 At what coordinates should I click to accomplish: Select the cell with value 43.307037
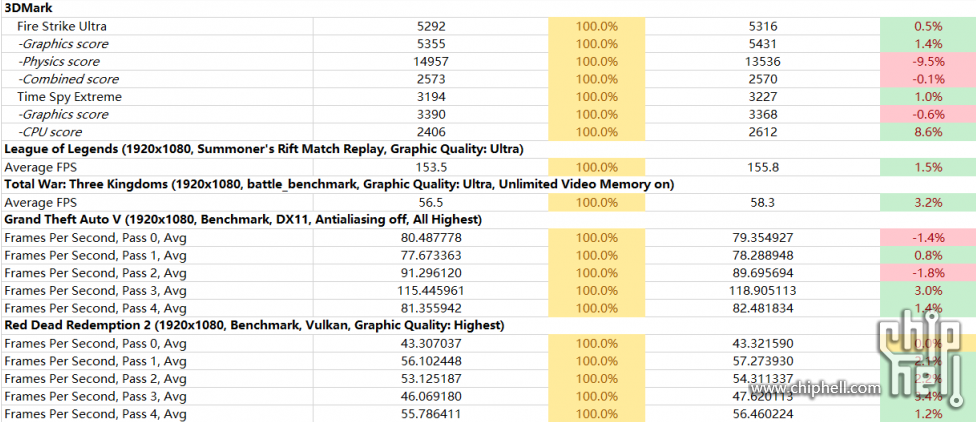(431, 344)
